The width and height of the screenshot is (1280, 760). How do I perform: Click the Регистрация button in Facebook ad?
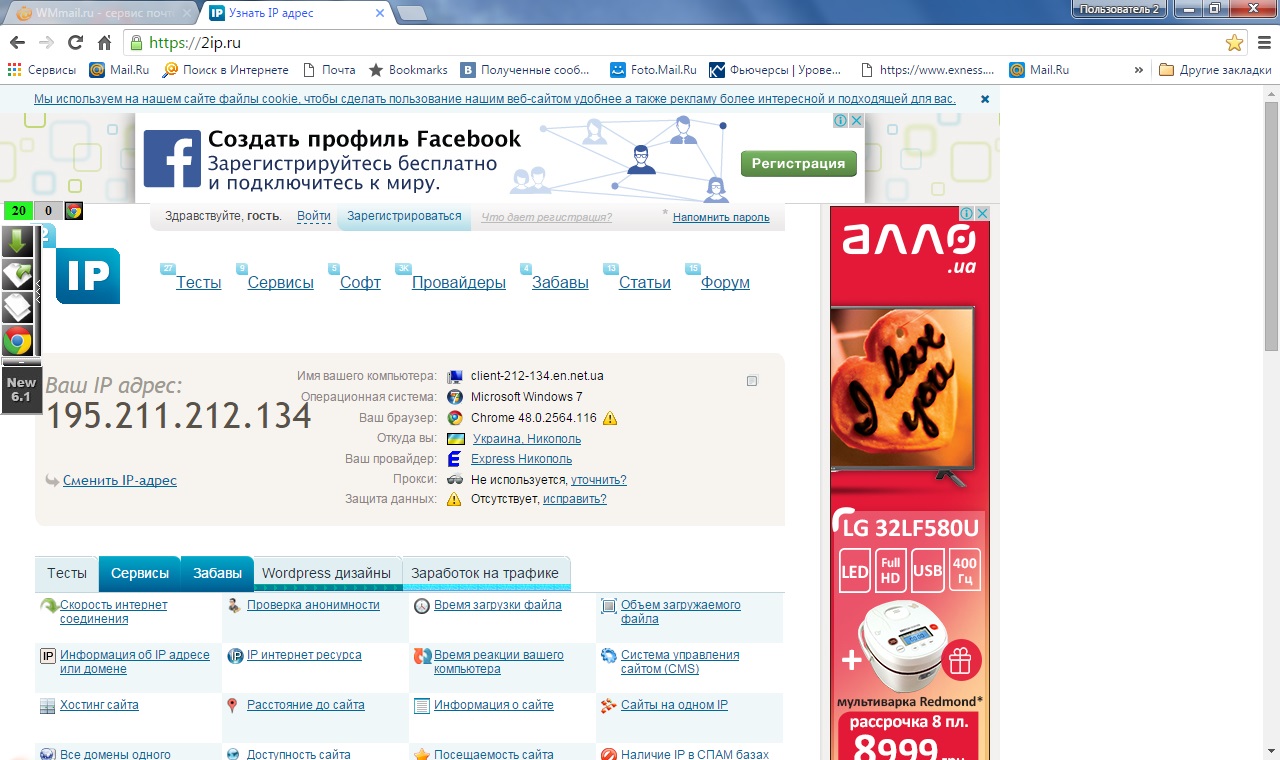[x=798, y=163]
